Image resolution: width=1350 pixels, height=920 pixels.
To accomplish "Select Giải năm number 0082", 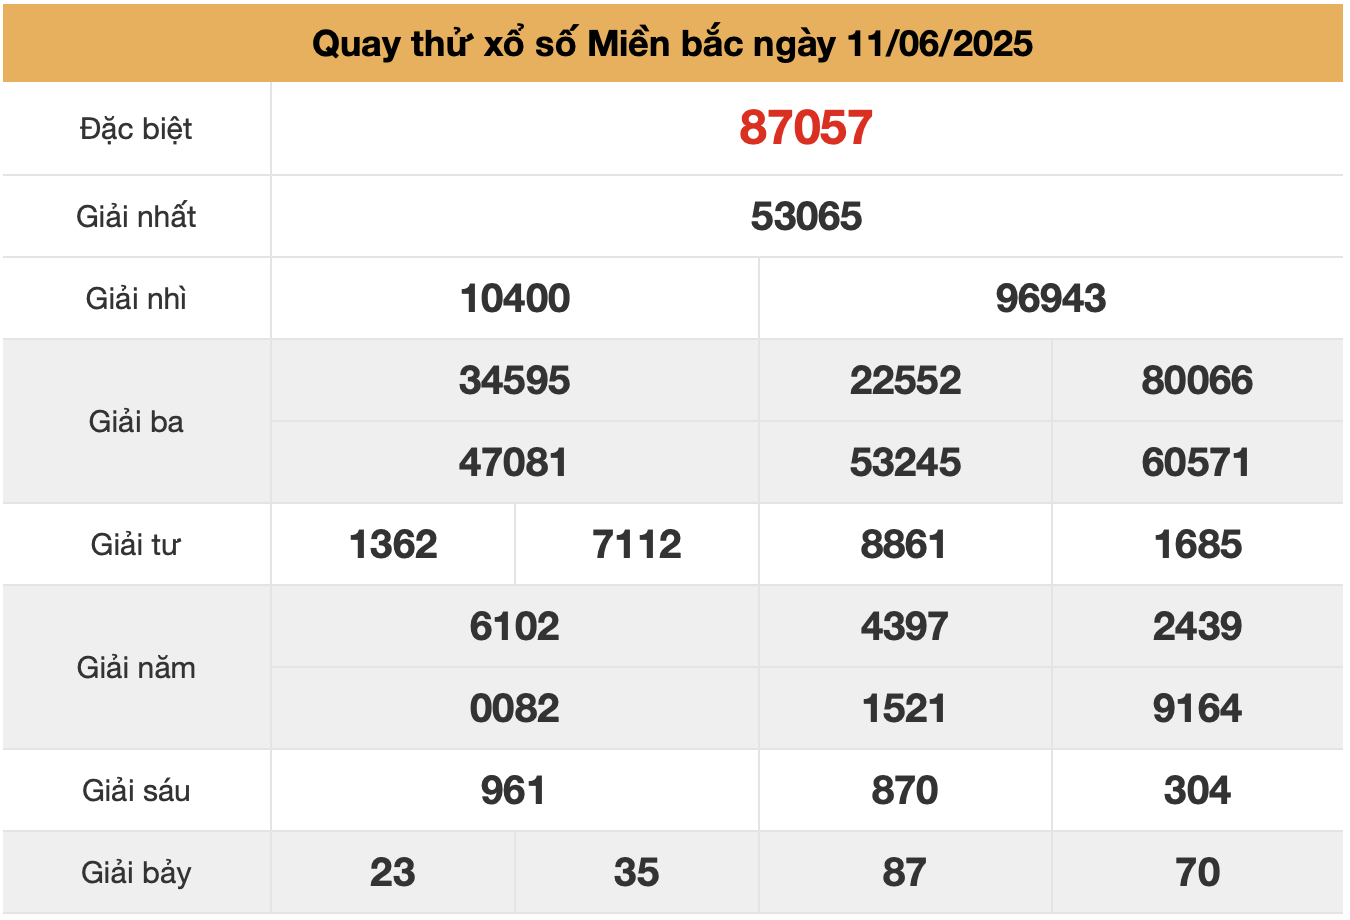I will click(515, 708).
